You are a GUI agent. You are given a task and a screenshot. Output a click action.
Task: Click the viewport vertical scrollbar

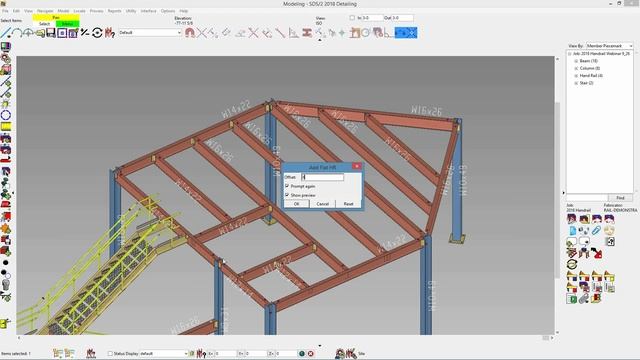pos(557,196)
